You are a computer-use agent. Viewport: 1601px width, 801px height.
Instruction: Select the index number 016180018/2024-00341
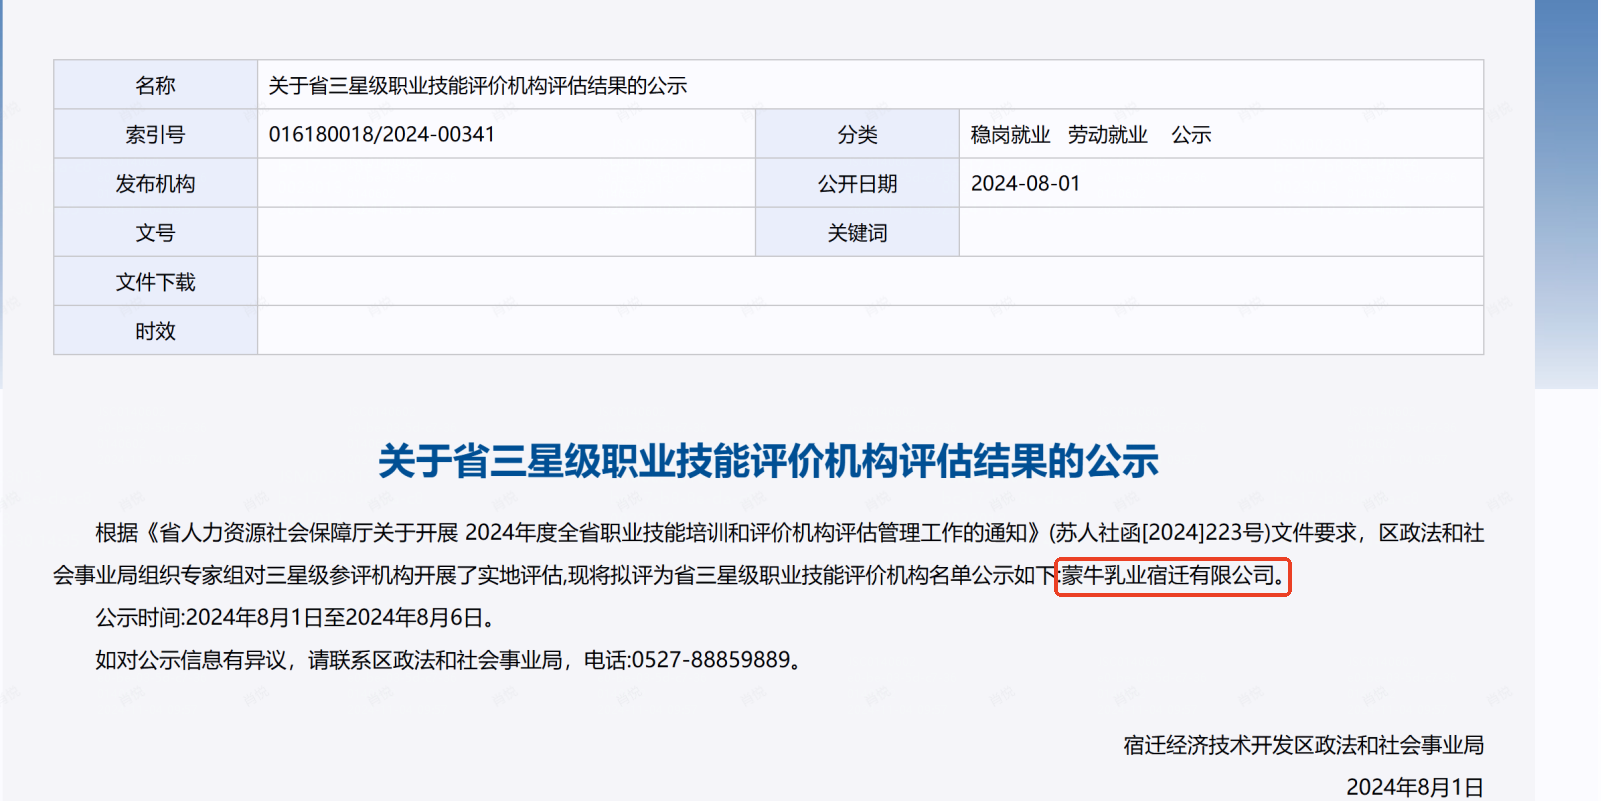[x=382, y=134]
